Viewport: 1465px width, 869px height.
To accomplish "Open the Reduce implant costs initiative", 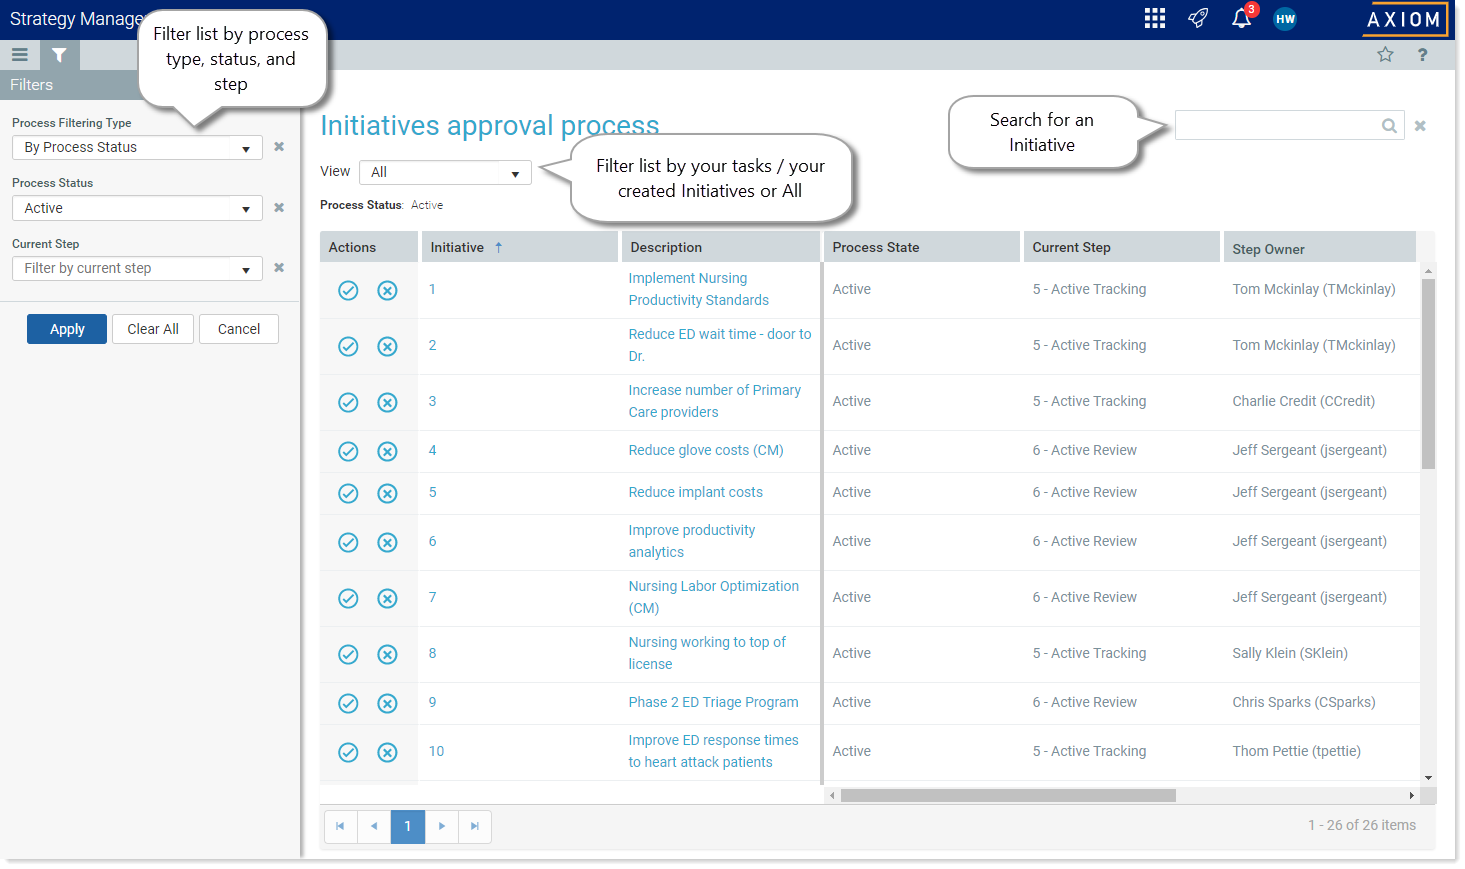I will [x=695, y=491].
